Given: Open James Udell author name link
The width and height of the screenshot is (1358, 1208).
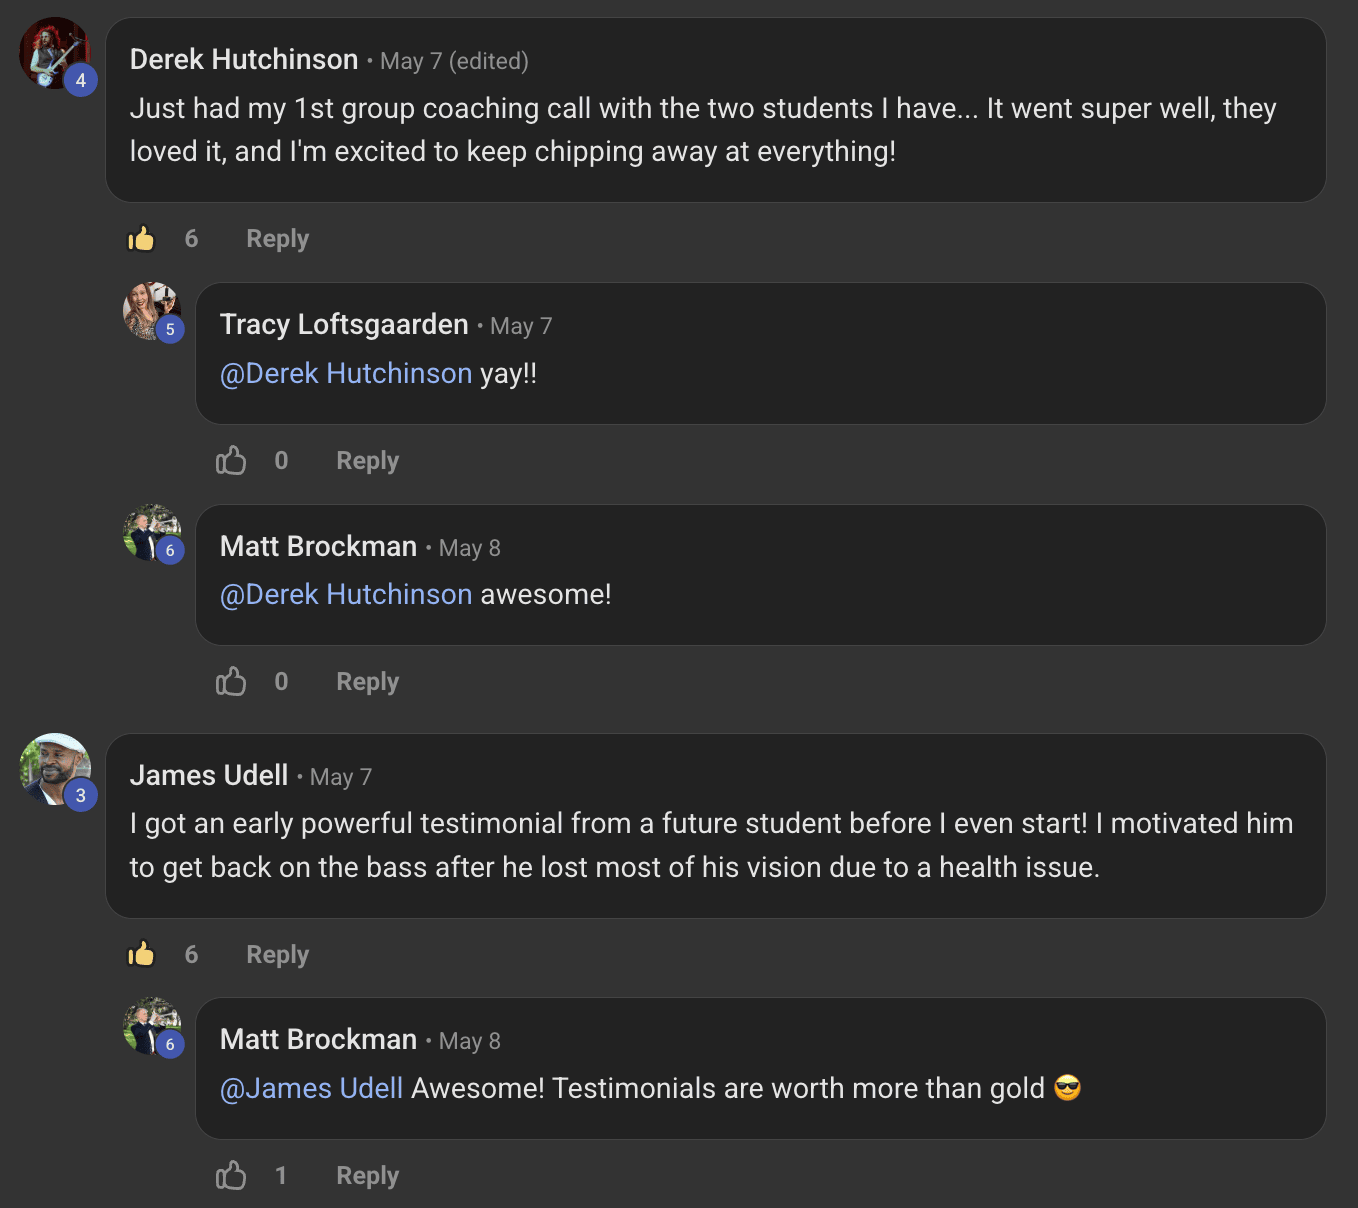Looking at the screenshot, I should (209, 776).
